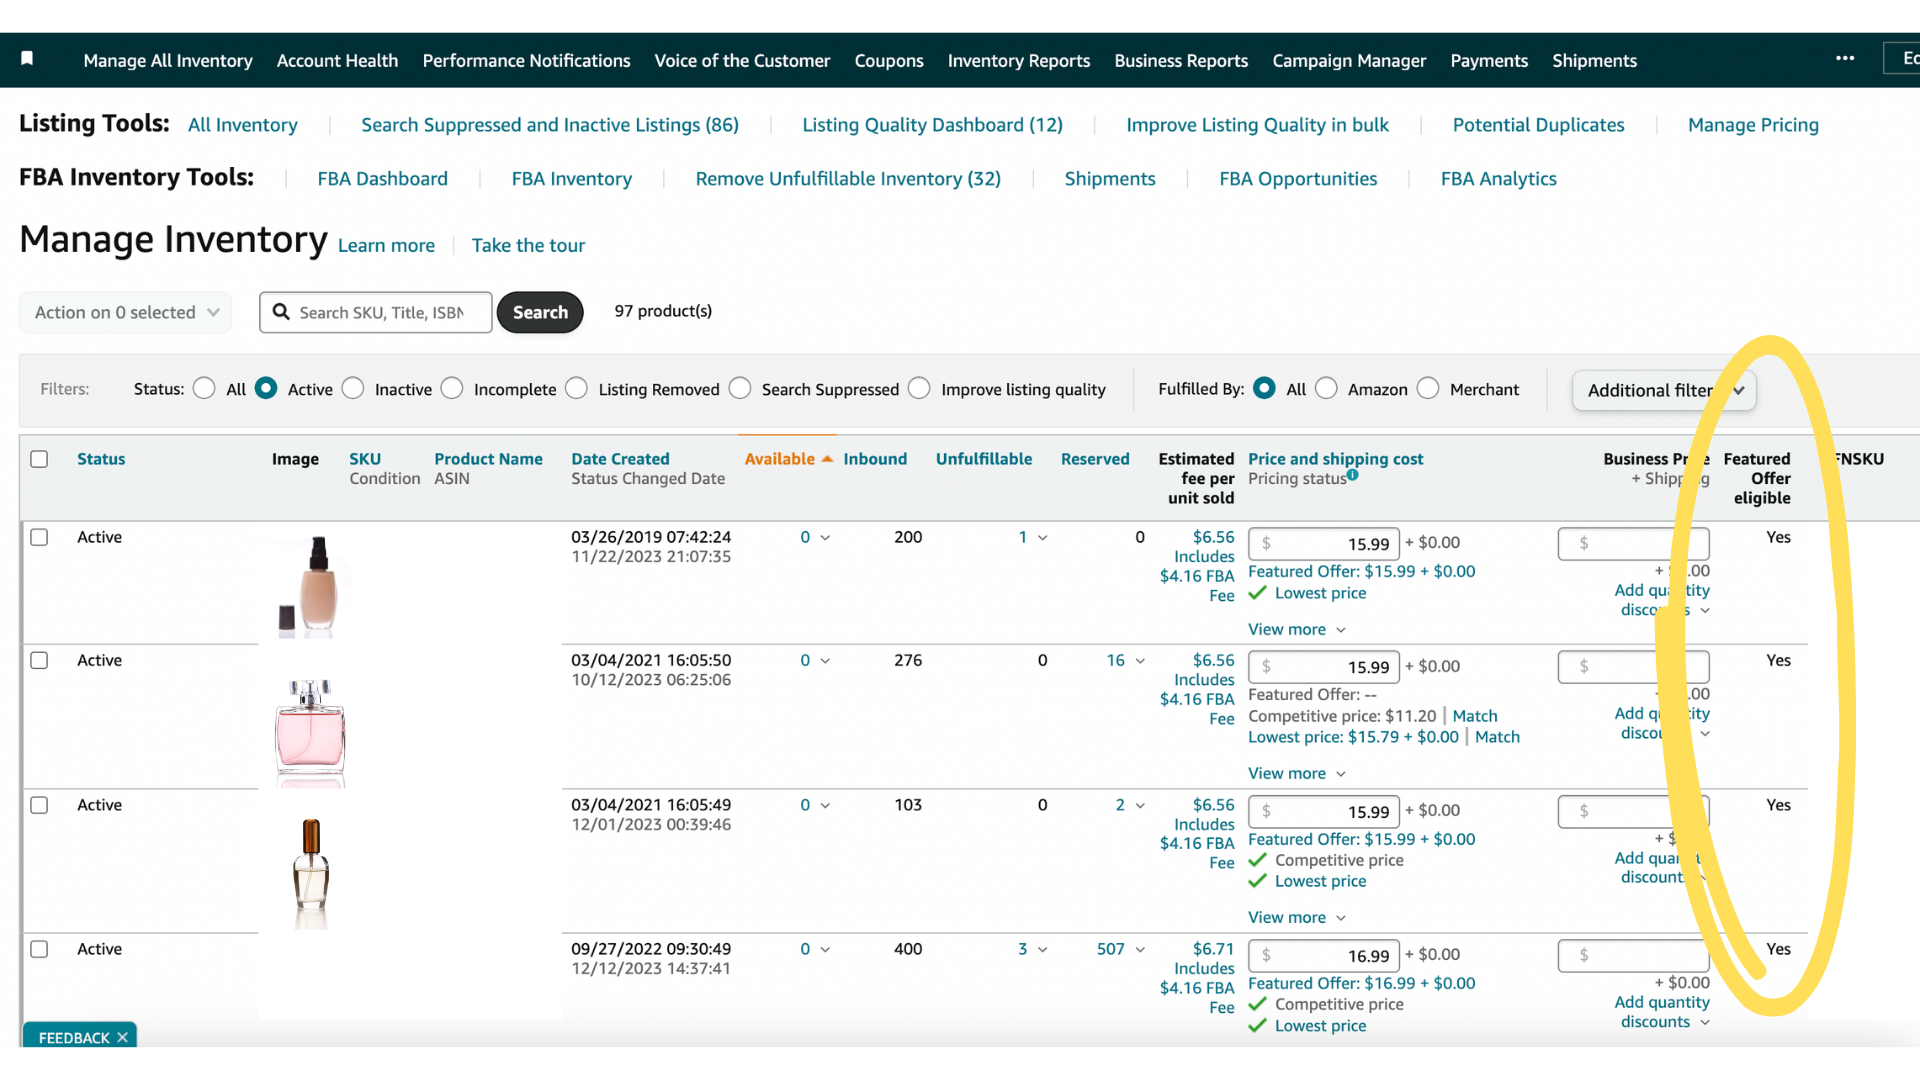Click the bookmark icon in the top bar
This screenshot has height=1080, width=1920.
(x=27, y=60)
